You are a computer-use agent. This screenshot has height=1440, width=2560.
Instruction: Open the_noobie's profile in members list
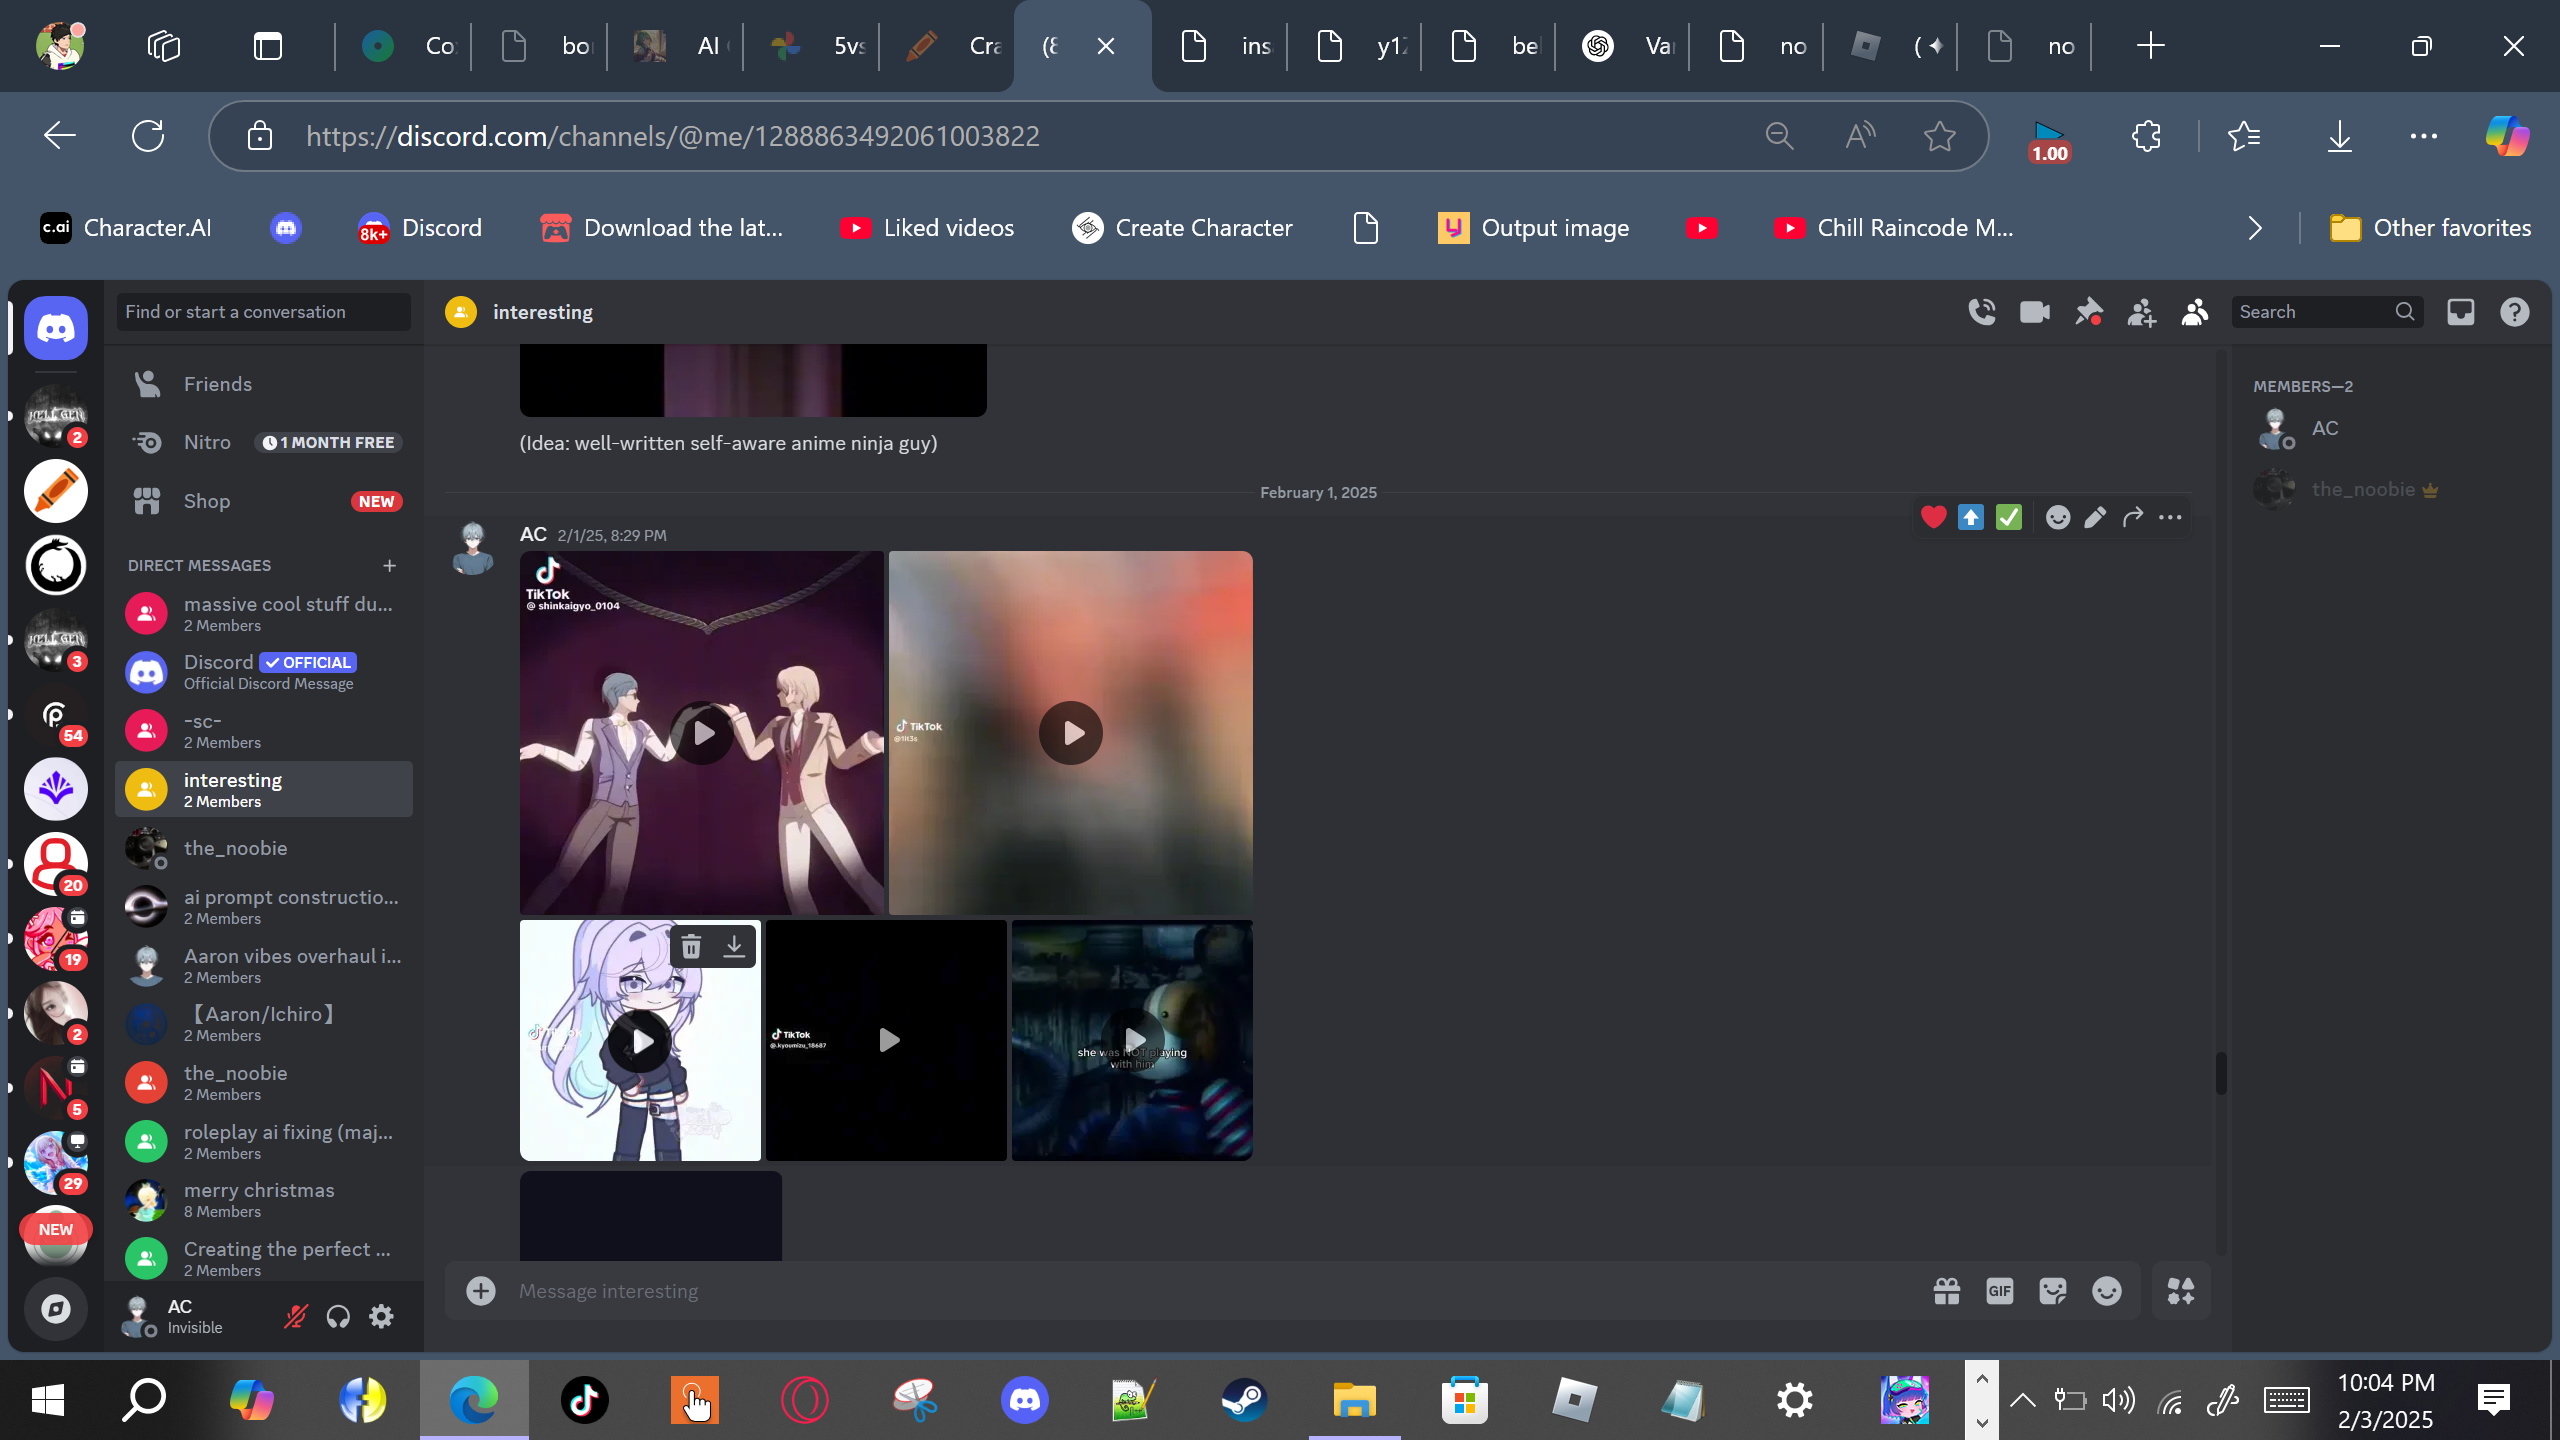2390,490
